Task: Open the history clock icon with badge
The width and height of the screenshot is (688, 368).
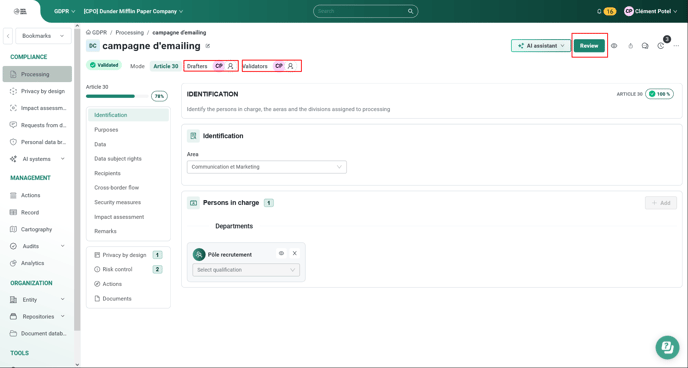Action: pos(661,46)
